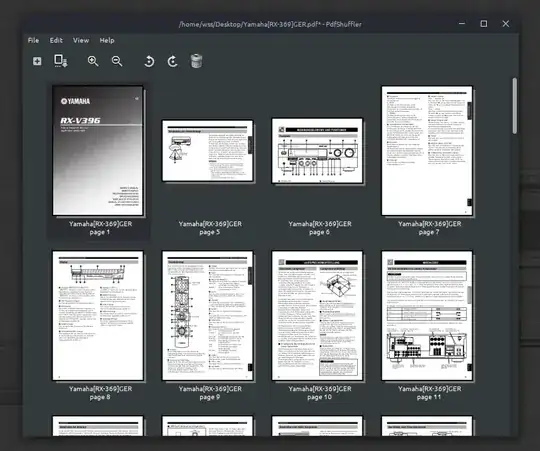
Task: Click the import PDF plus icon
Action: [37, 61]
